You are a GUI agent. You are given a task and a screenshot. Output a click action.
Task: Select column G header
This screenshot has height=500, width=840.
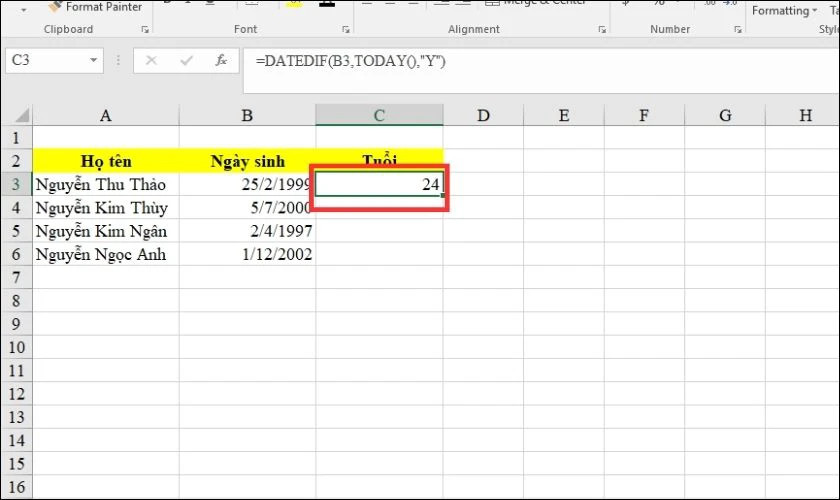tap(725, 115)
